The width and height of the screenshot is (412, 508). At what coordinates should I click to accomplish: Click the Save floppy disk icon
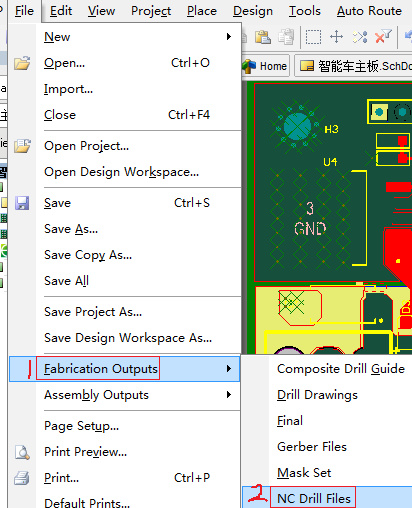pyautogui.click(x=22, y=203)
